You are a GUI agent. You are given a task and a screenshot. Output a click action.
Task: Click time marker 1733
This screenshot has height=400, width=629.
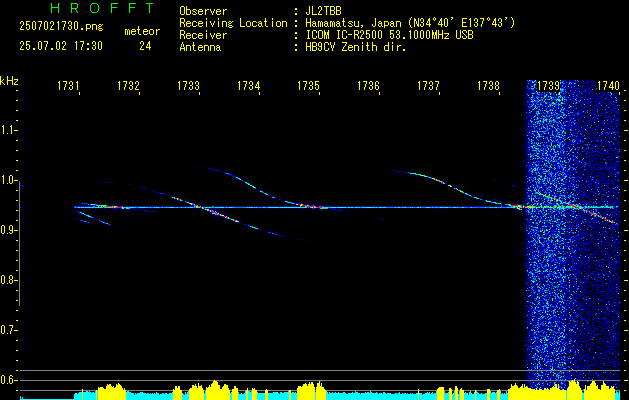click(x=188, y=86)
